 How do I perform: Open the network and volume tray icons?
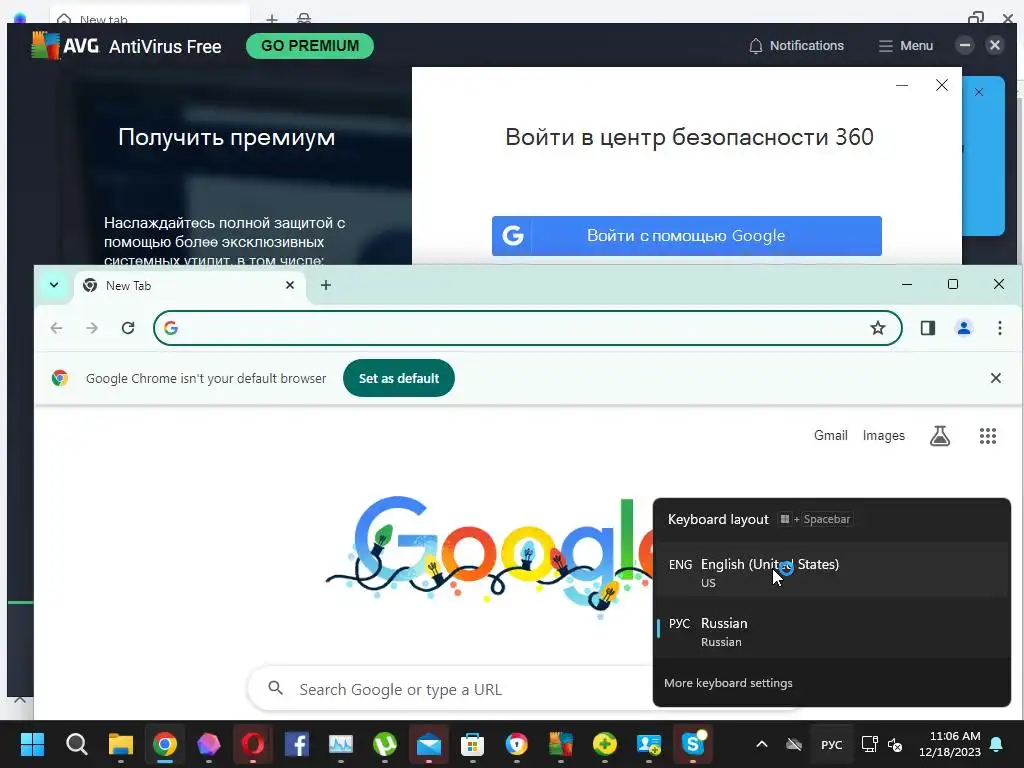(882, 744)
